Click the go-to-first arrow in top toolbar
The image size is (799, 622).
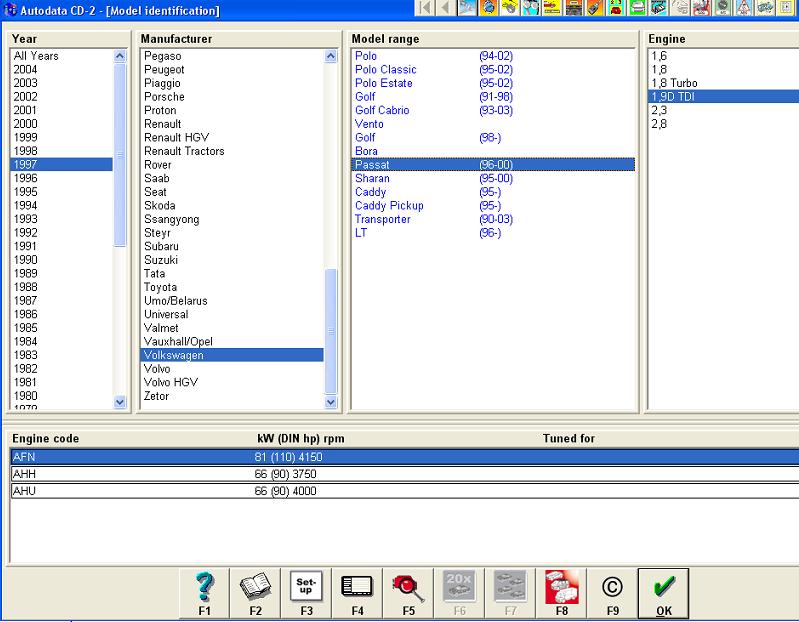[x=425, y=8]
